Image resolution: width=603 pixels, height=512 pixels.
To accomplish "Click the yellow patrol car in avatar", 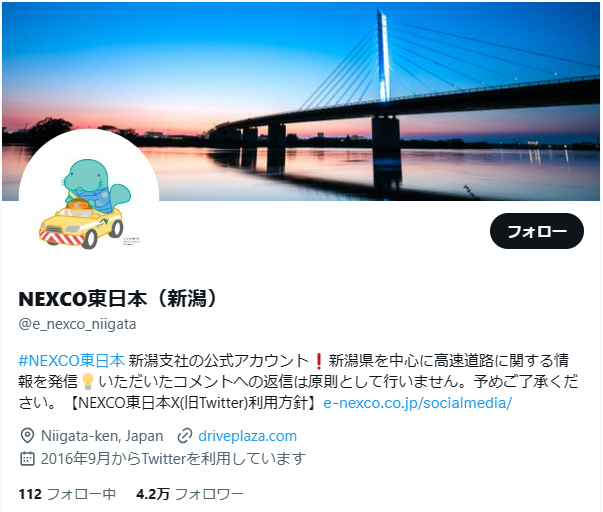I will click(81, 225).
